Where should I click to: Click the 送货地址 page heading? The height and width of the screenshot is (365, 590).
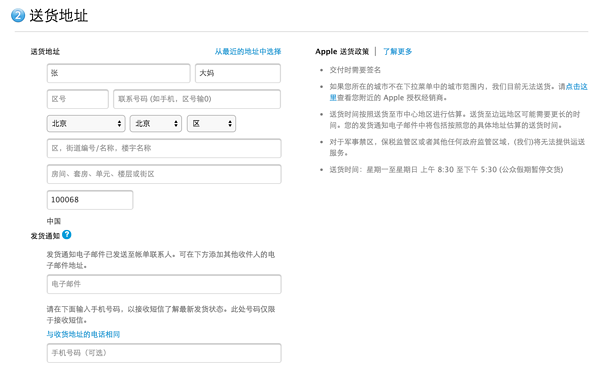pos(58,16)
